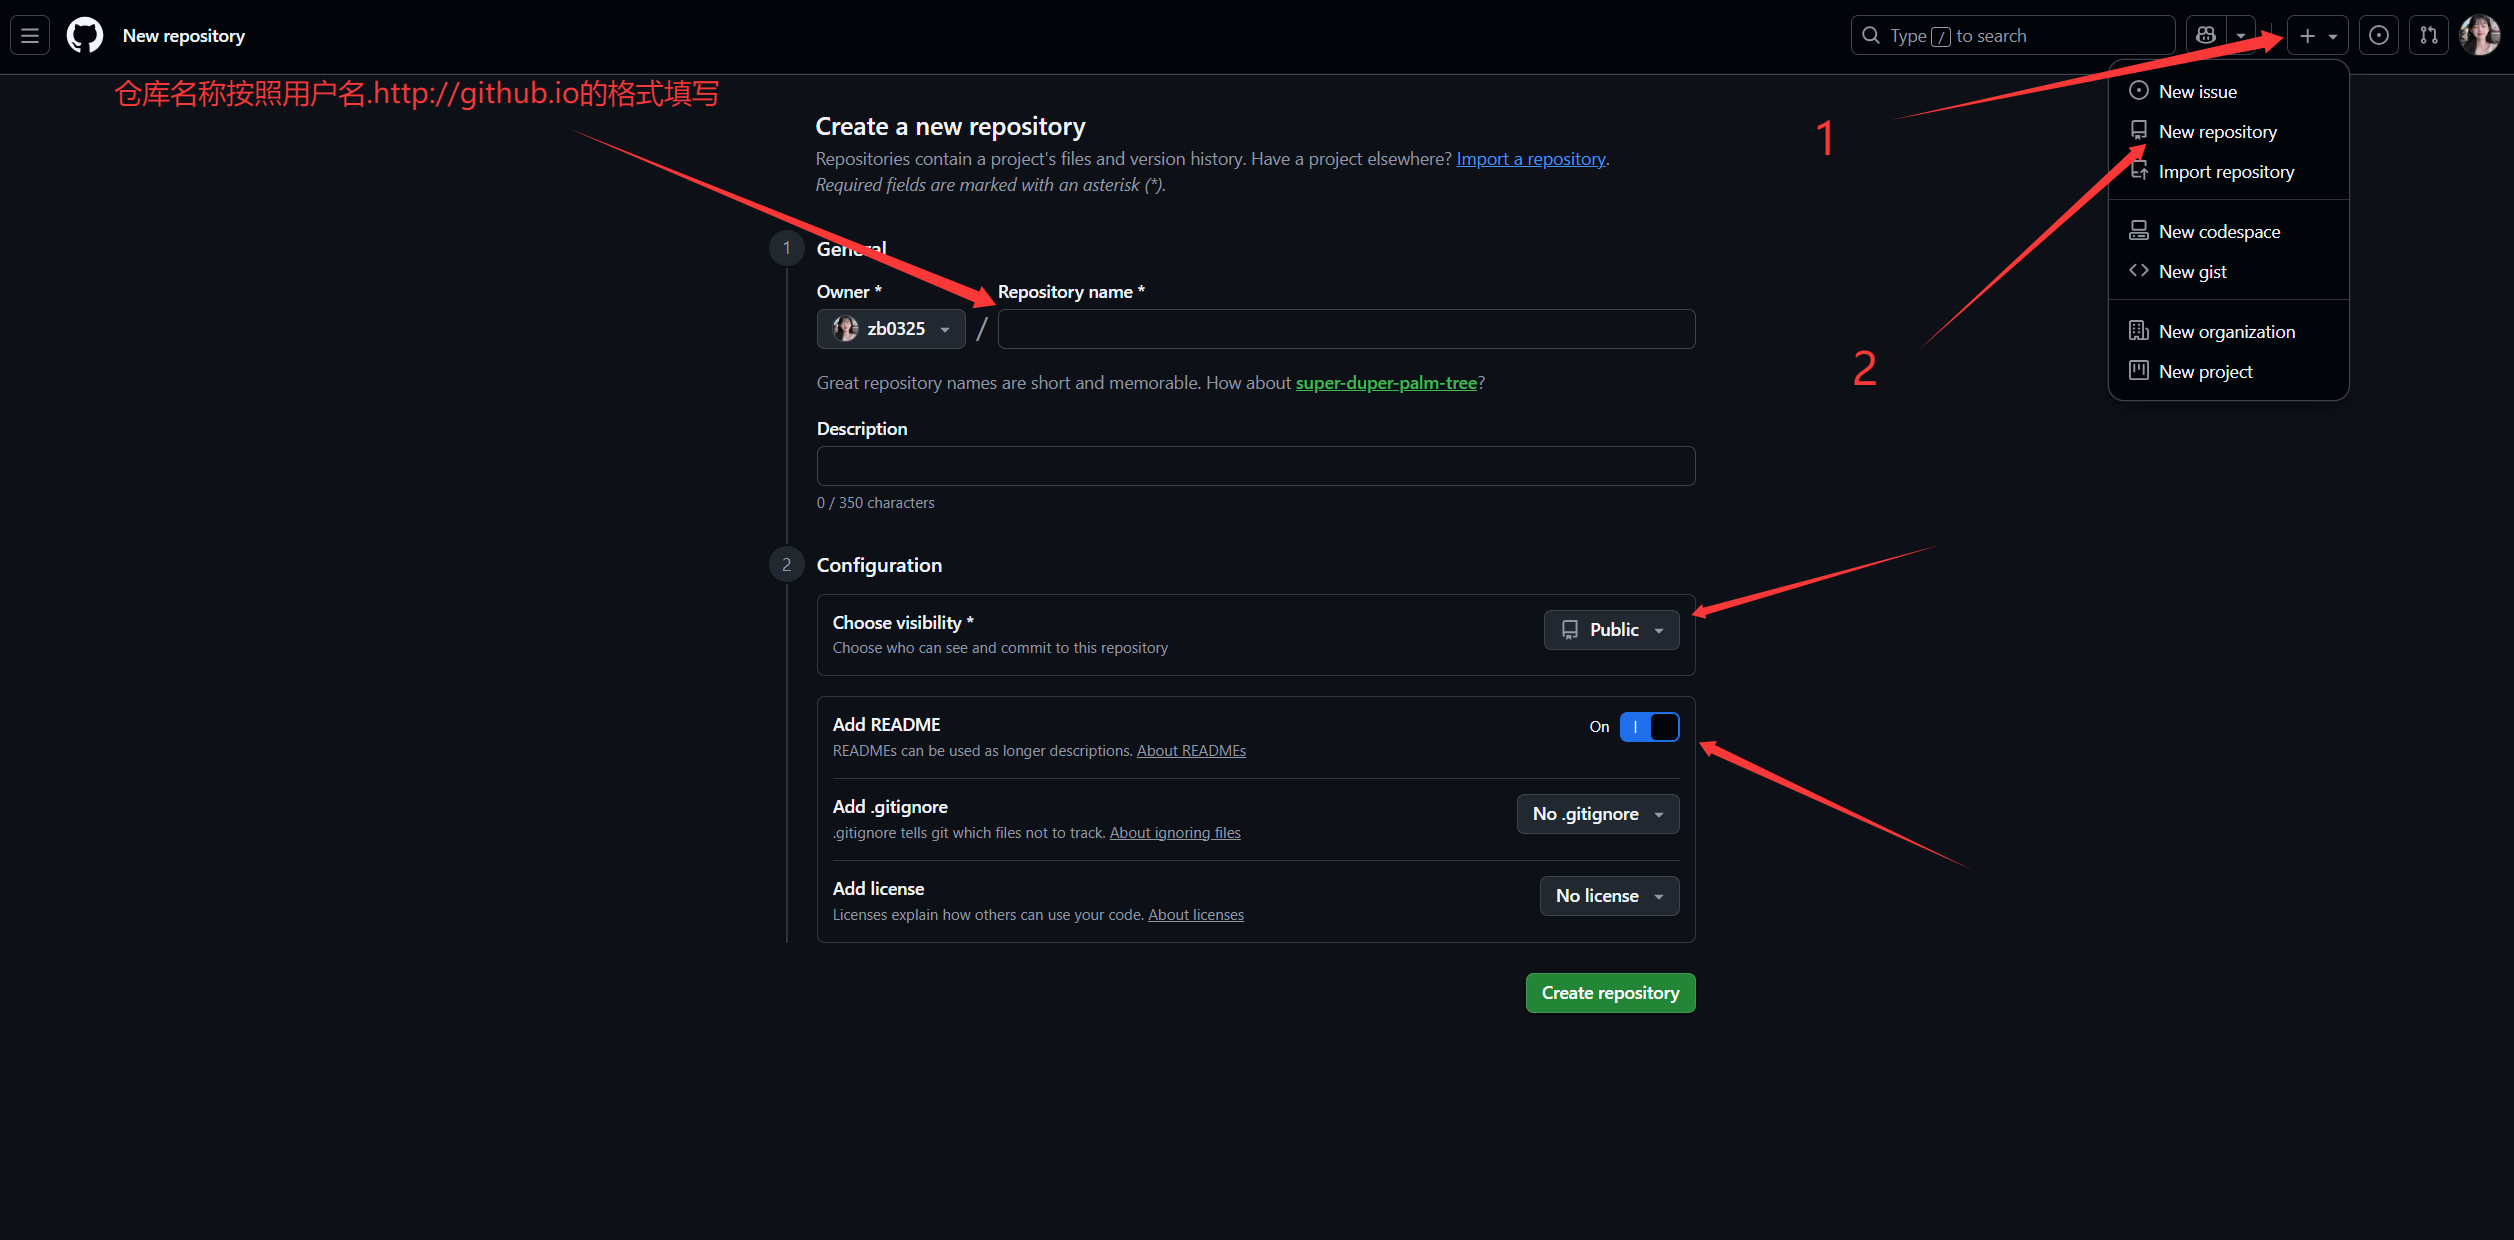Click the GitHub Octocat logo
This screenshot has height=1240, width=2514.
85,36
